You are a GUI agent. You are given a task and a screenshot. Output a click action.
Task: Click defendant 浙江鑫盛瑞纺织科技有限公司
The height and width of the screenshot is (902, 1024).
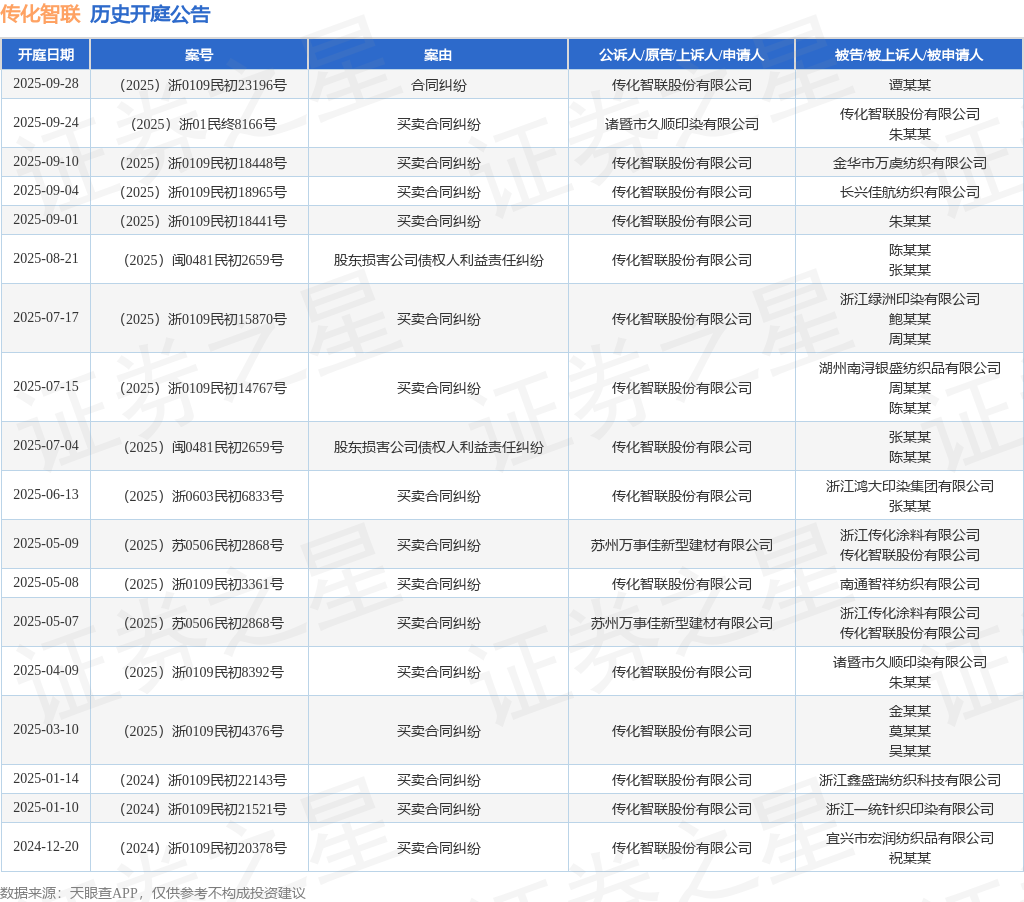pyautogui.click(x=909, y=781)
